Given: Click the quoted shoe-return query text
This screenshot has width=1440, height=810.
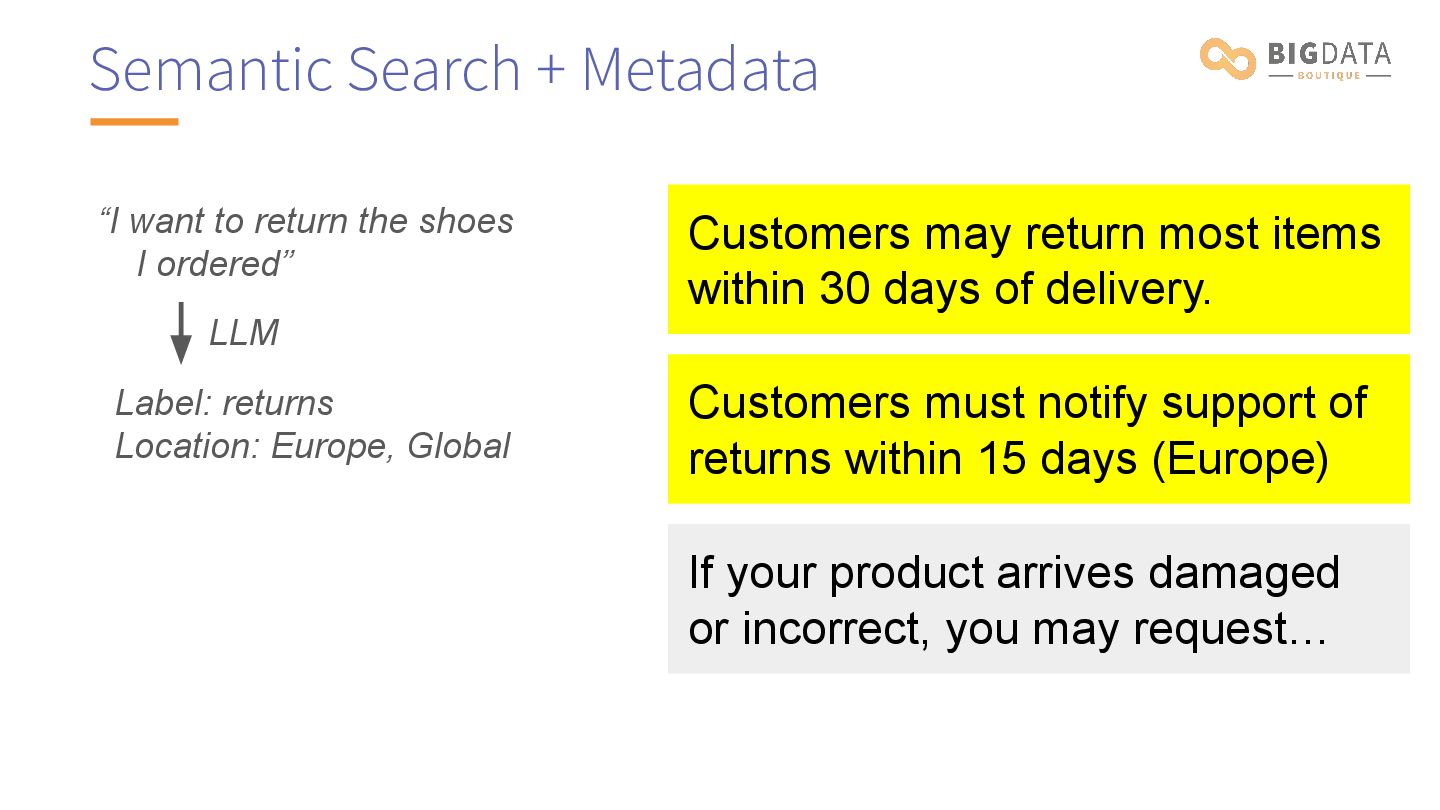Looking at the screenshot, I should [x=306, y=242].
